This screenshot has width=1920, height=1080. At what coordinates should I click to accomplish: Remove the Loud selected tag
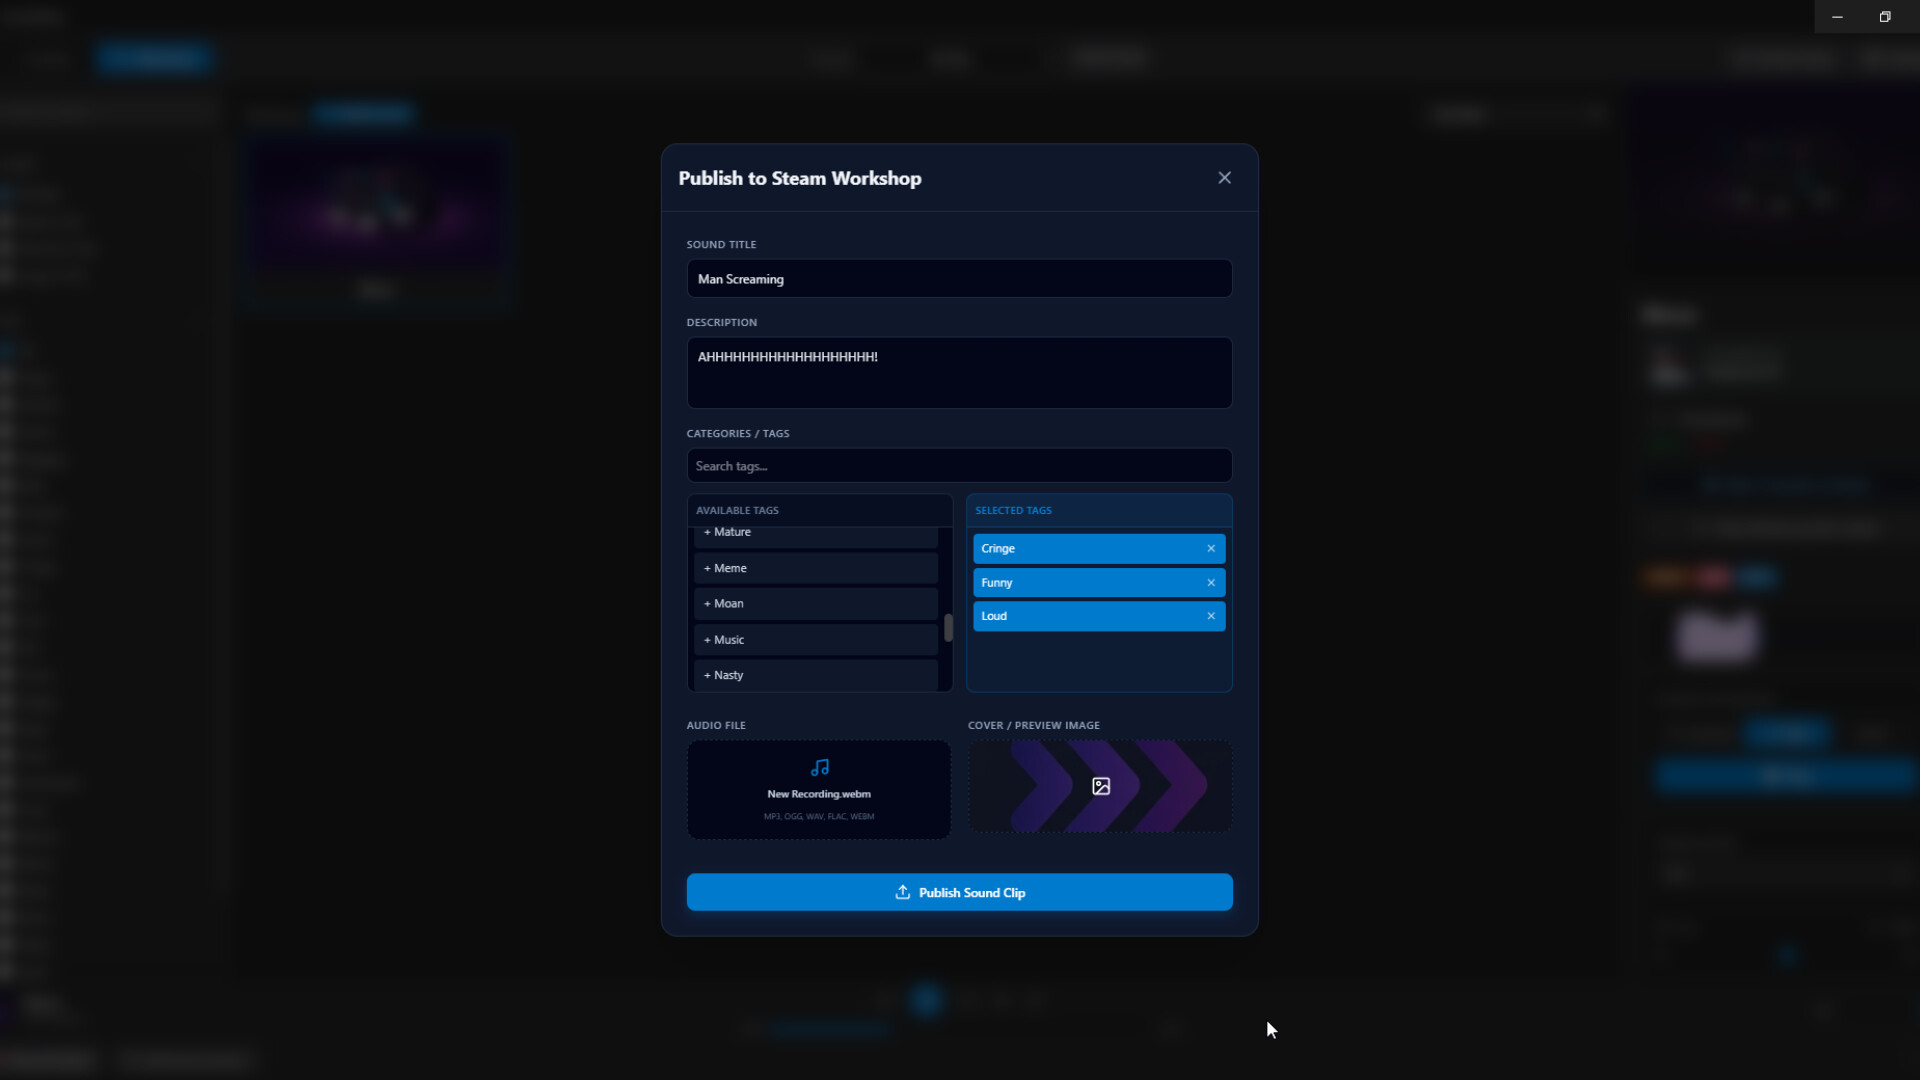pos(1211,616)
